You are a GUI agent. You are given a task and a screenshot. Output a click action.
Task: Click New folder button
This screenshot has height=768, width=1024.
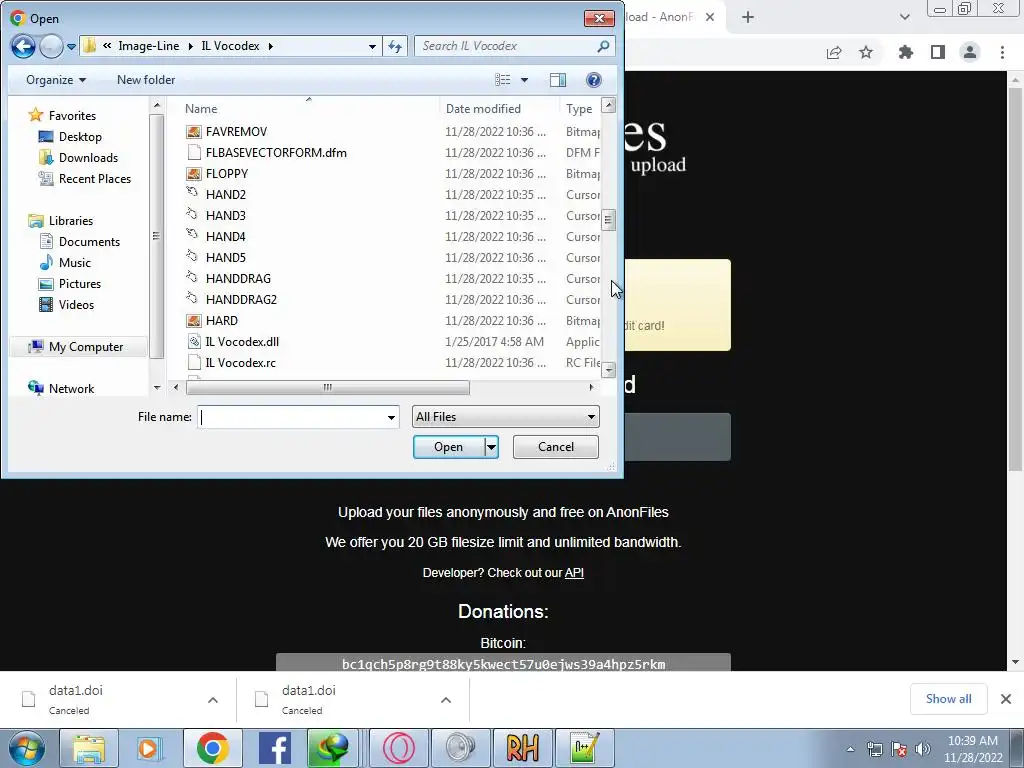point(146,80)
